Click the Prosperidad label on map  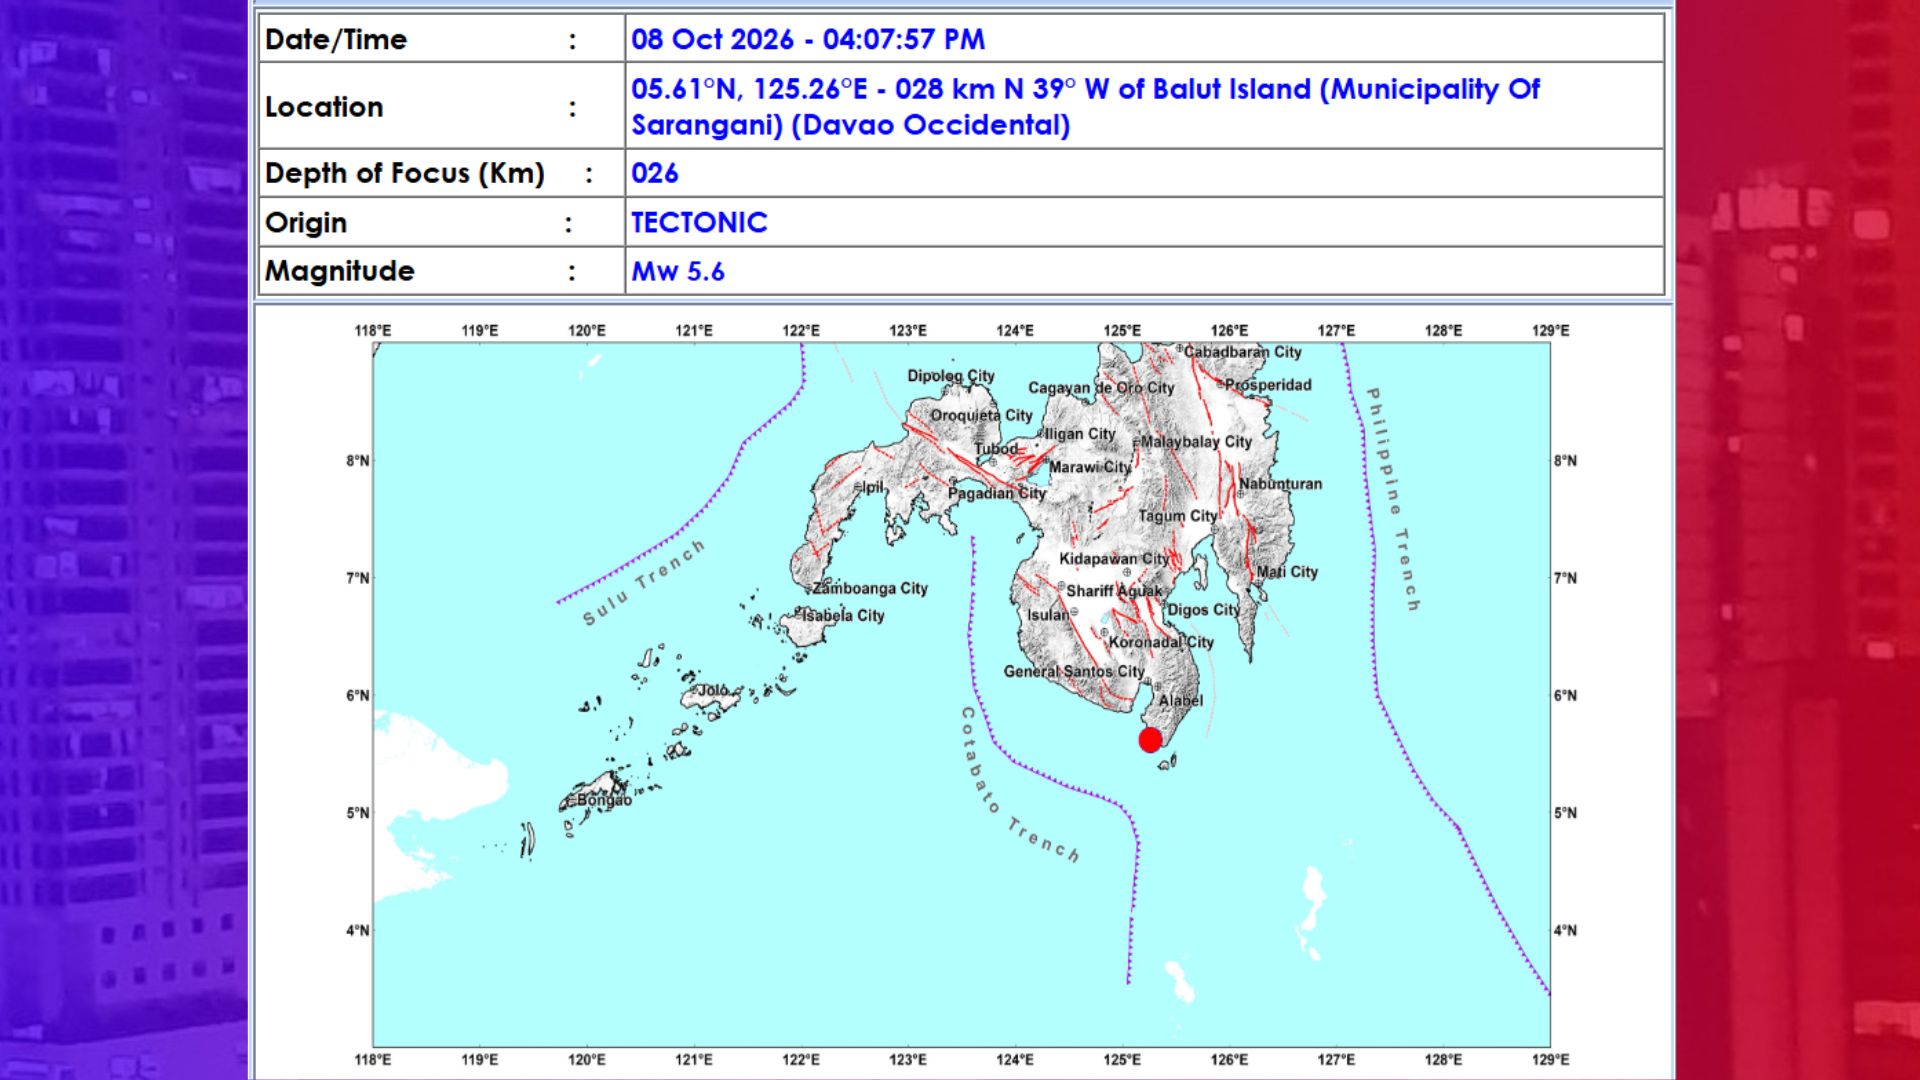(x=1268, y=385)
